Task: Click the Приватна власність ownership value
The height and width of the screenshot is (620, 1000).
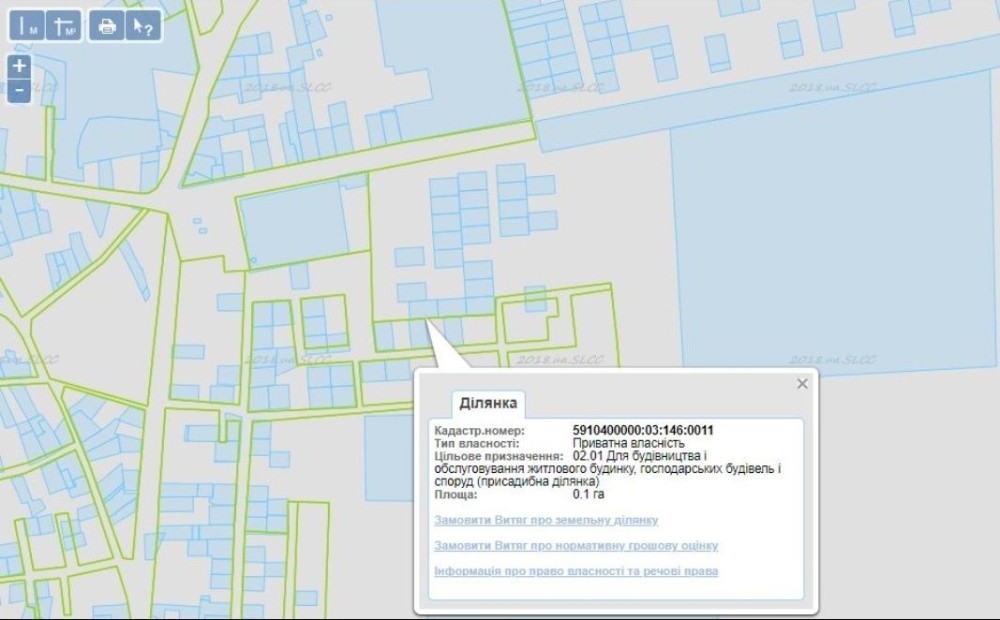Action: [628, 443]
